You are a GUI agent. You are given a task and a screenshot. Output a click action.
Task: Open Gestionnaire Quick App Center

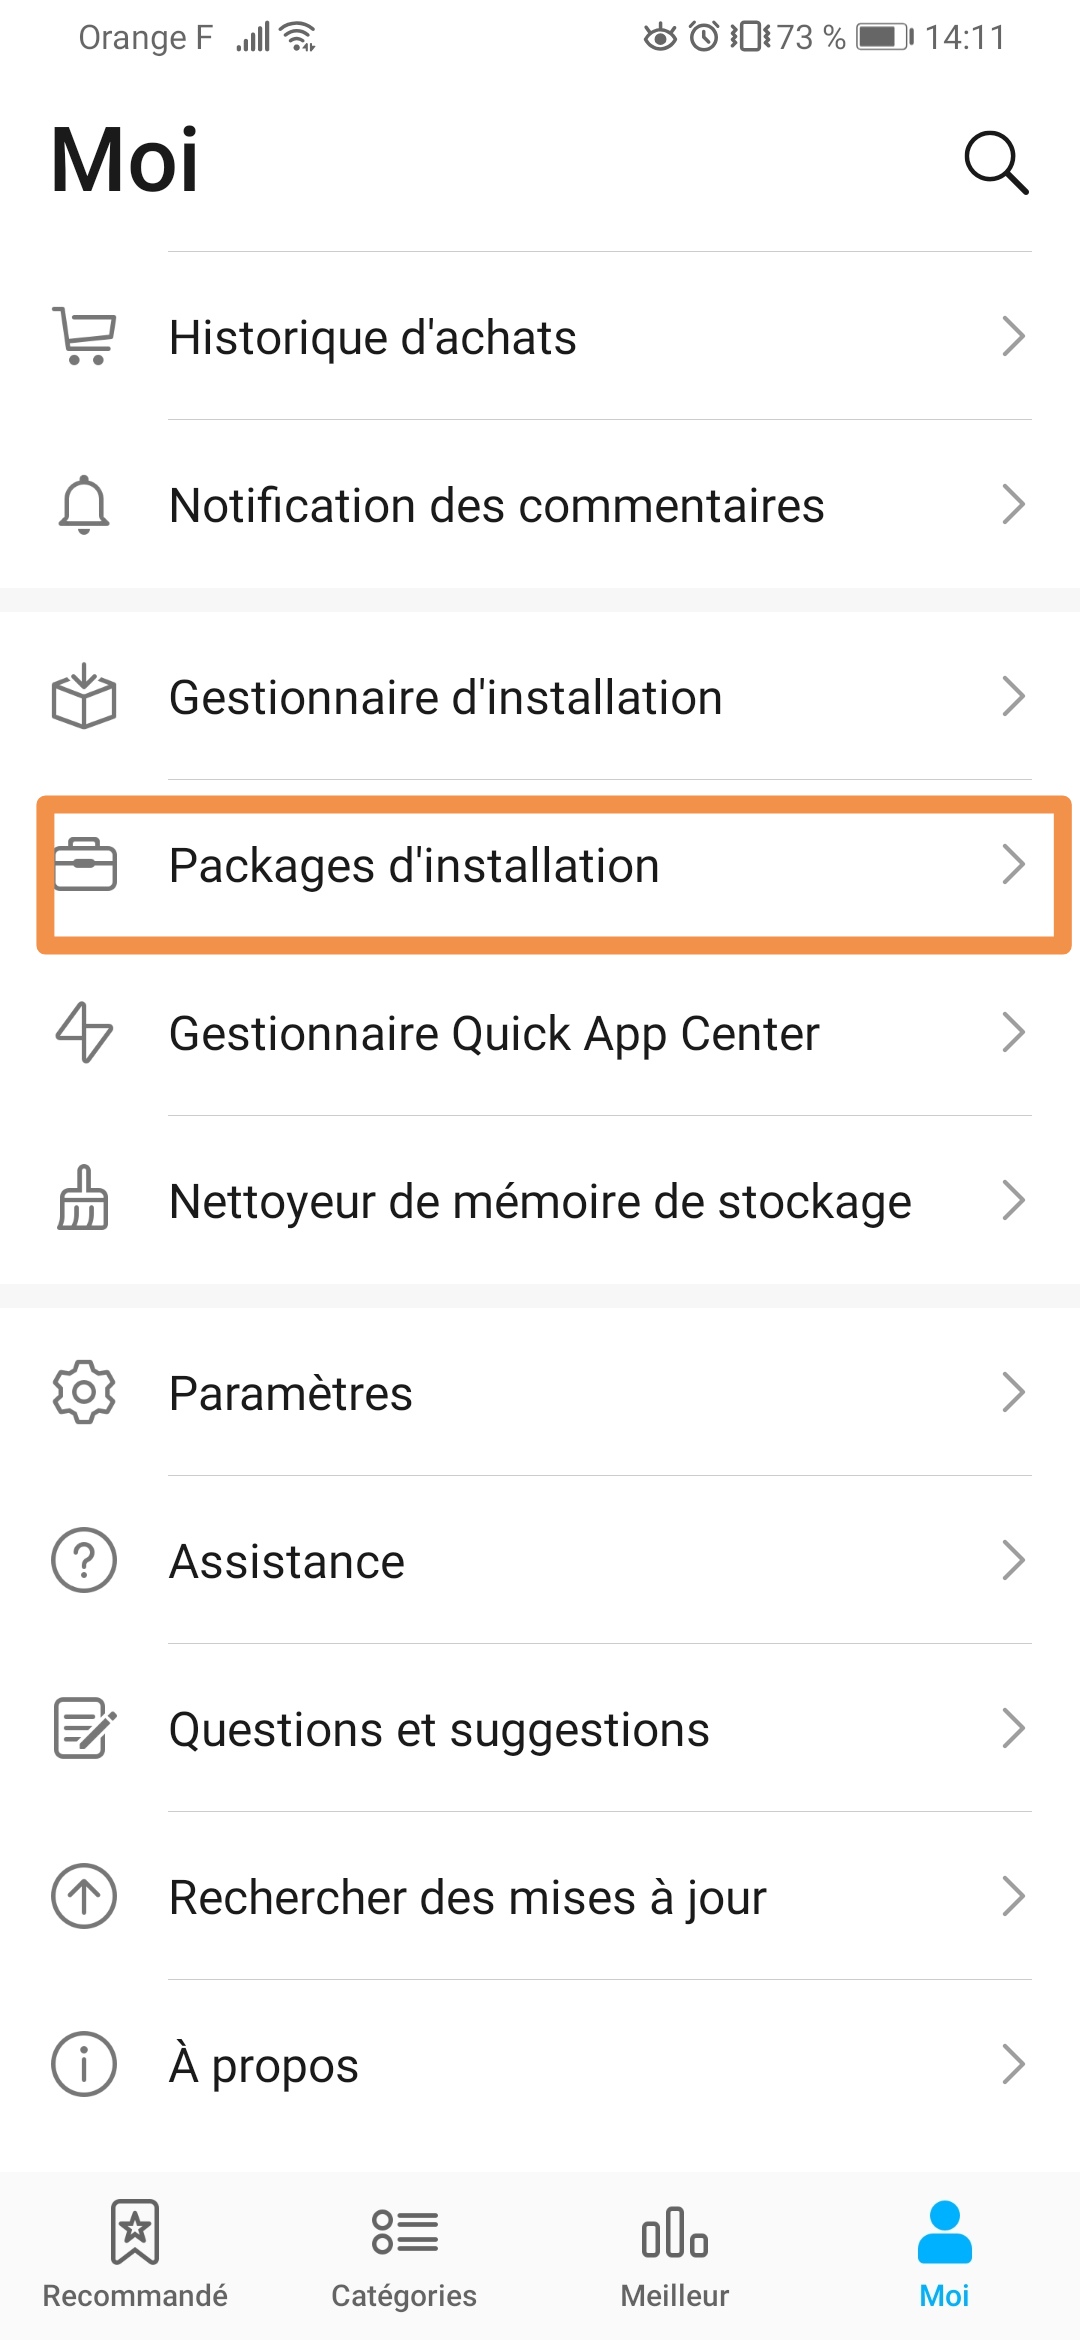(x=494, y=1034)
